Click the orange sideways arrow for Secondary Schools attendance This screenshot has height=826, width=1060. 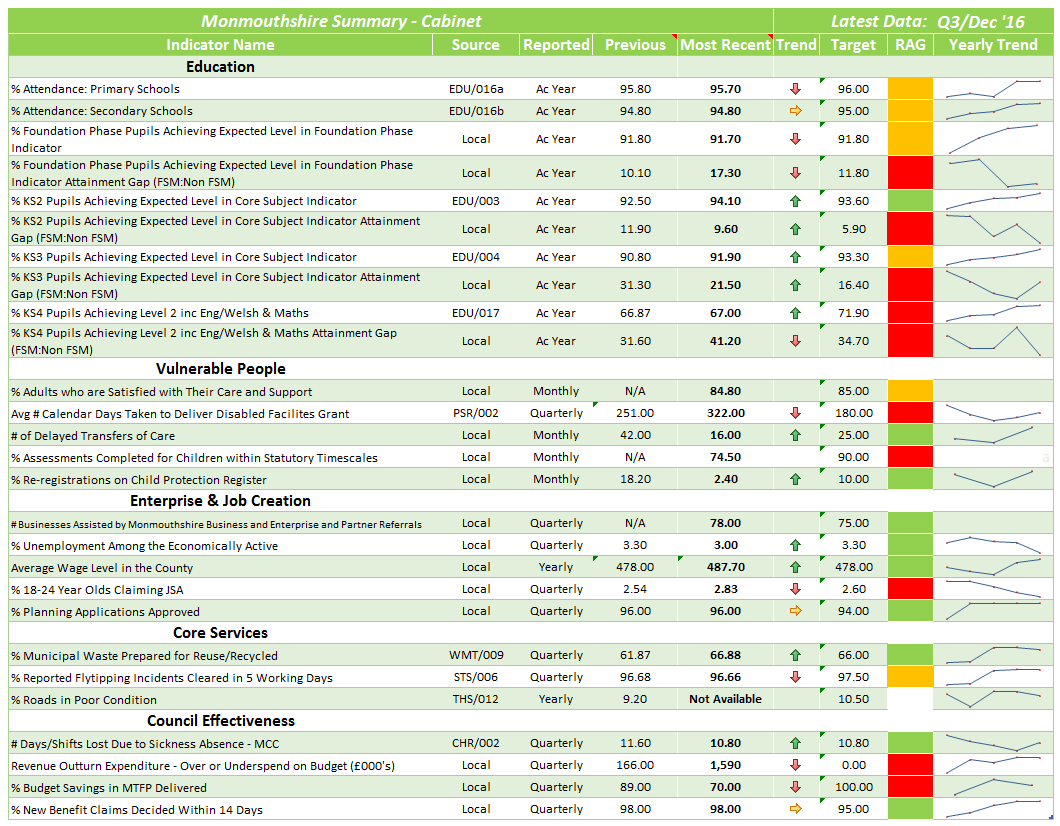(x=796, y=111)
